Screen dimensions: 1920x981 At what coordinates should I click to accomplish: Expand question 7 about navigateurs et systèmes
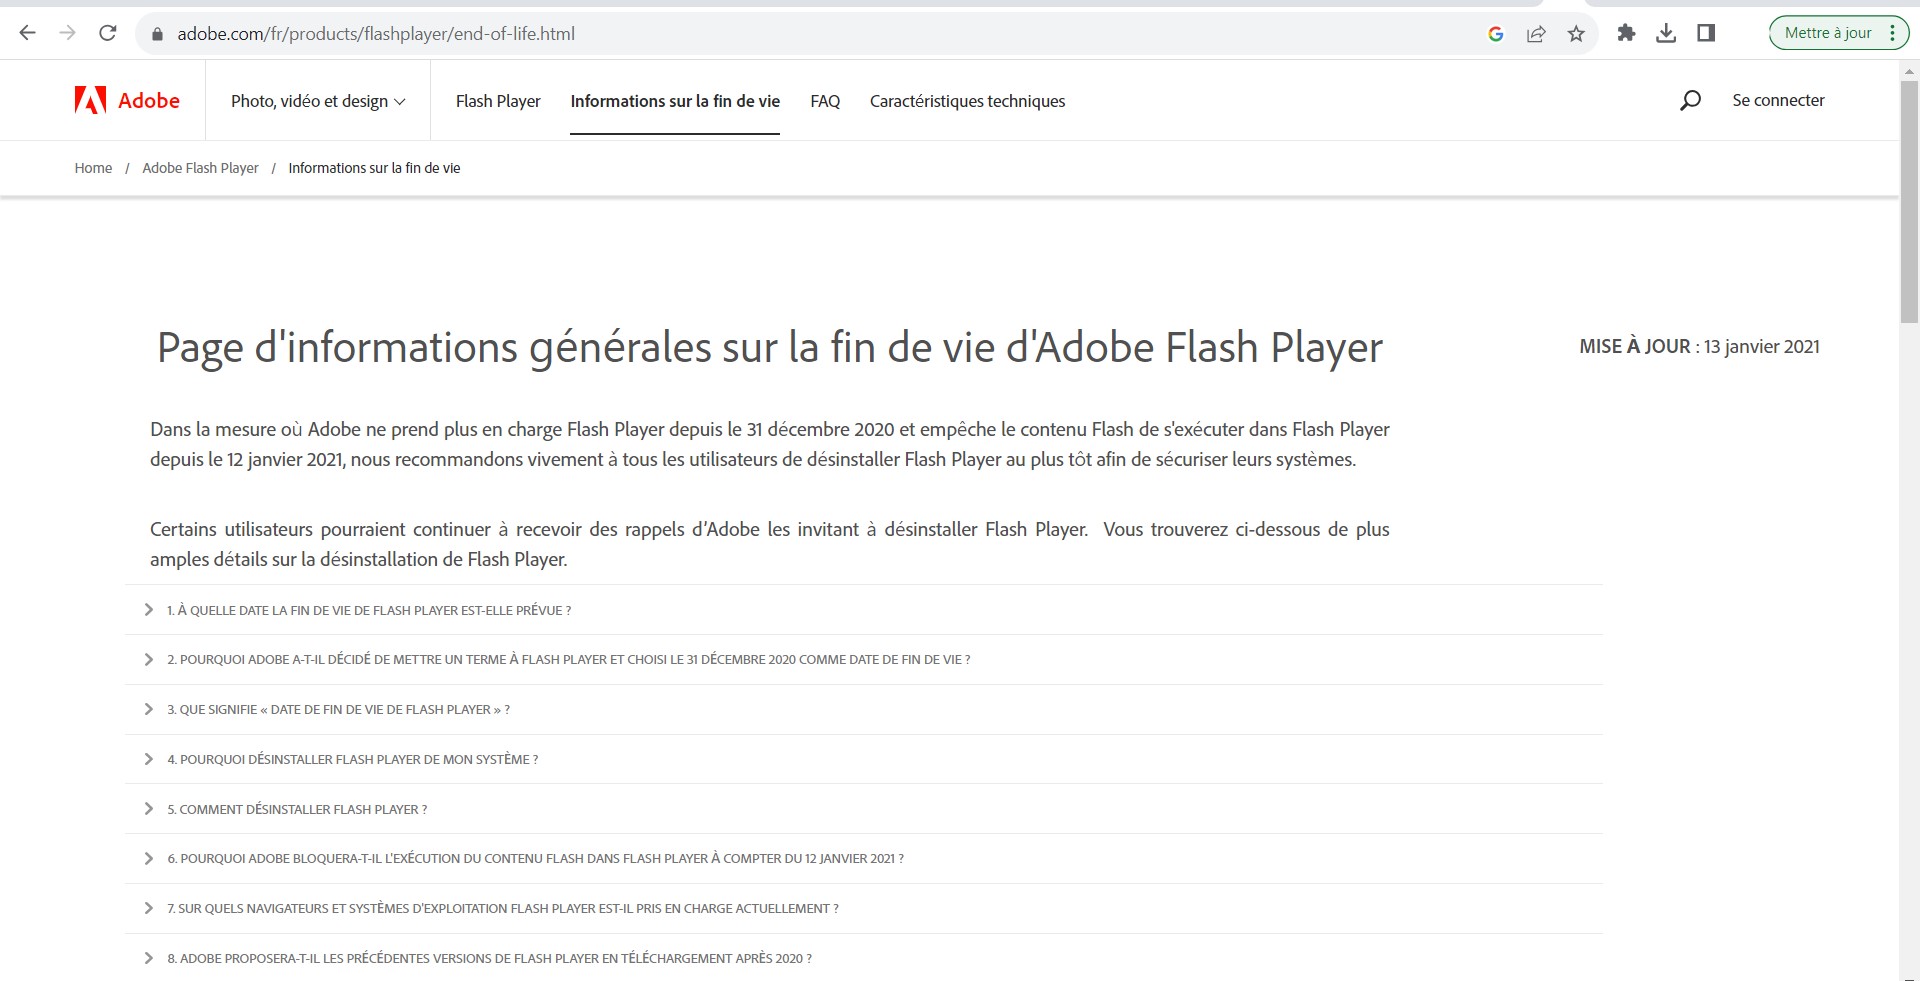click(502, 908)
